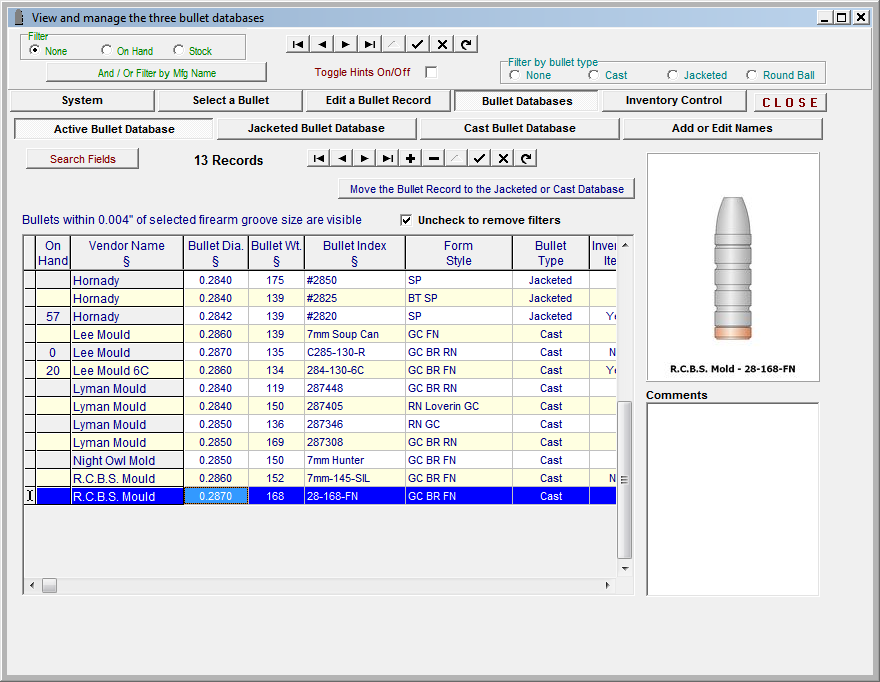Viewport: 880px width, 682px height.
Task: Click the horizontal scrollbar thumb under the grid
Action: pos(49,585)
